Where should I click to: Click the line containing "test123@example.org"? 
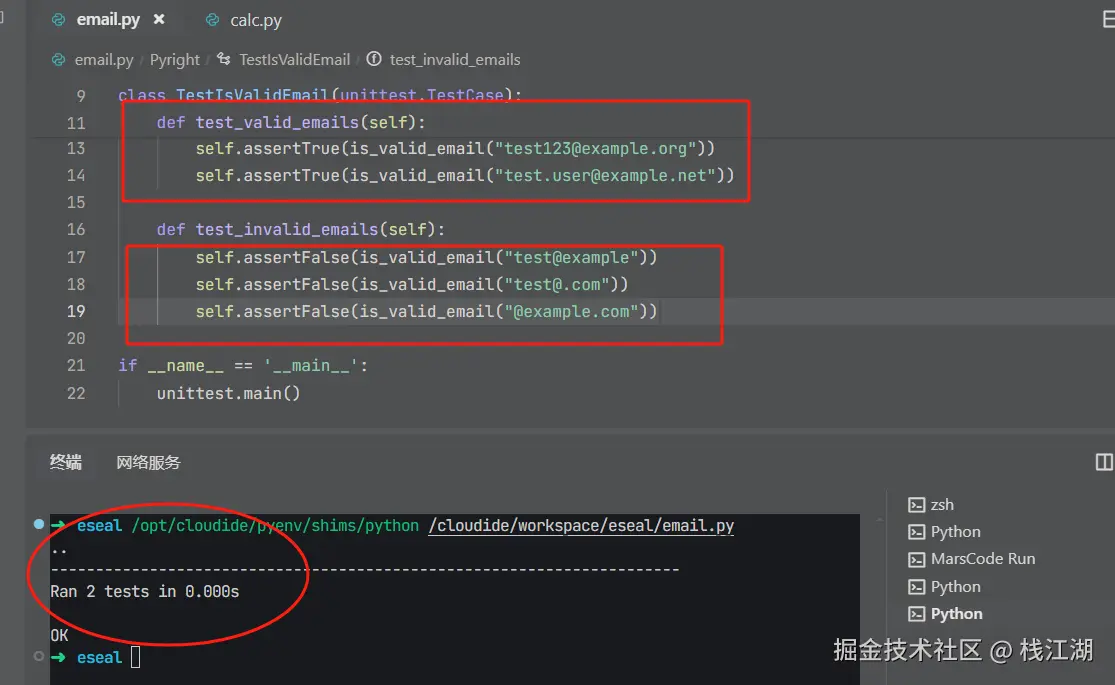coord(455,149)
